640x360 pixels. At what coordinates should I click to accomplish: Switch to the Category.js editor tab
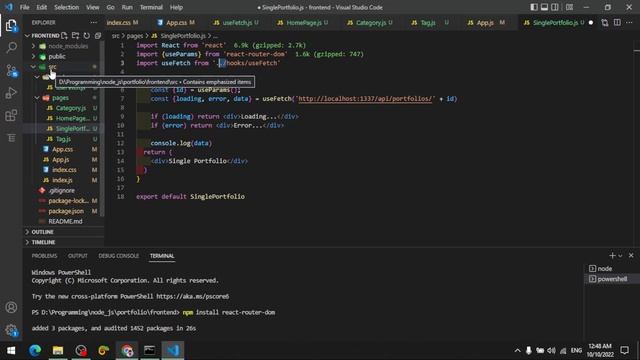coord(370,23)
